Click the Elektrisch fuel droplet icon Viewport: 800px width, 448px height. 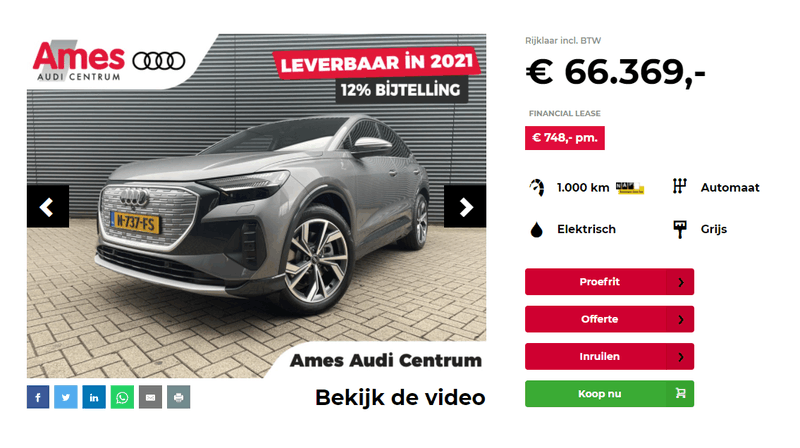click(536, 230)
